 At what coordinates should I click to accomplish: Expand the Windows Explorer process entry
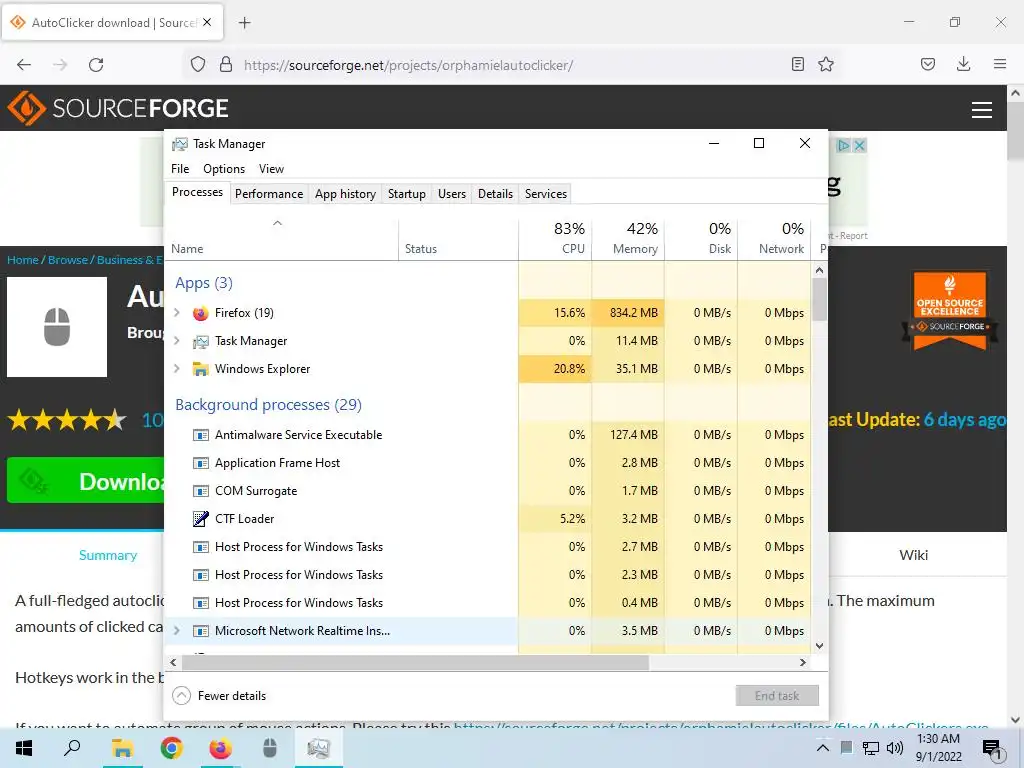[177, 369]
